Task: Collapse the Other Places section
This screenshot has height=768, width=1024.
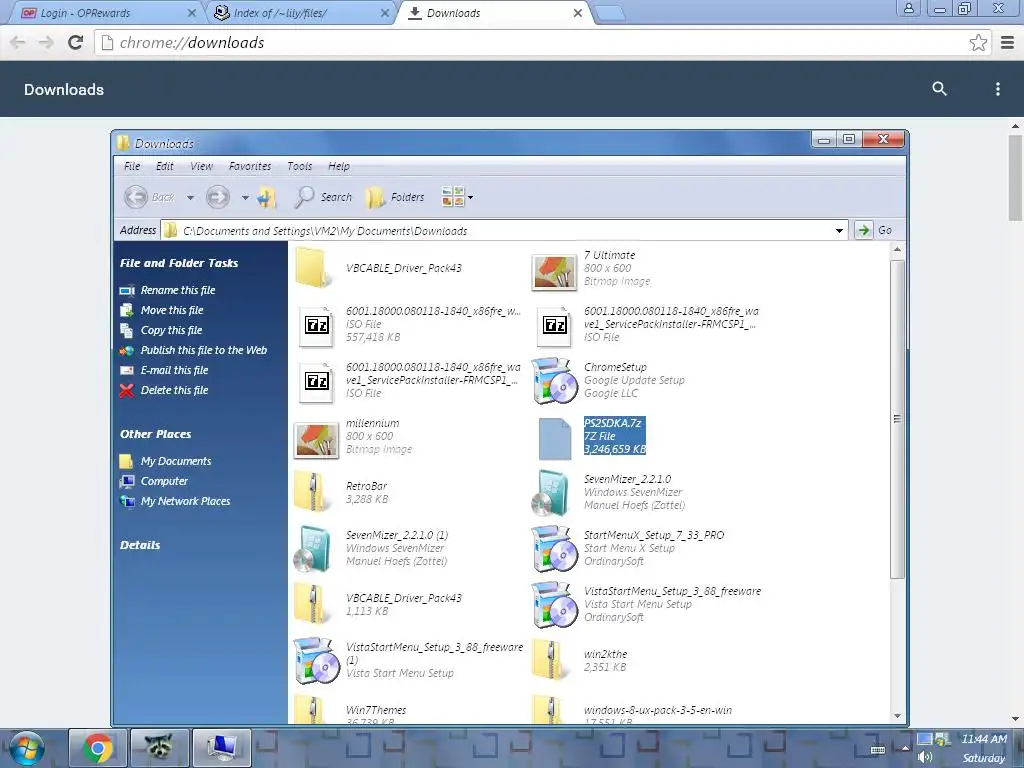Action: pos(155,434)
